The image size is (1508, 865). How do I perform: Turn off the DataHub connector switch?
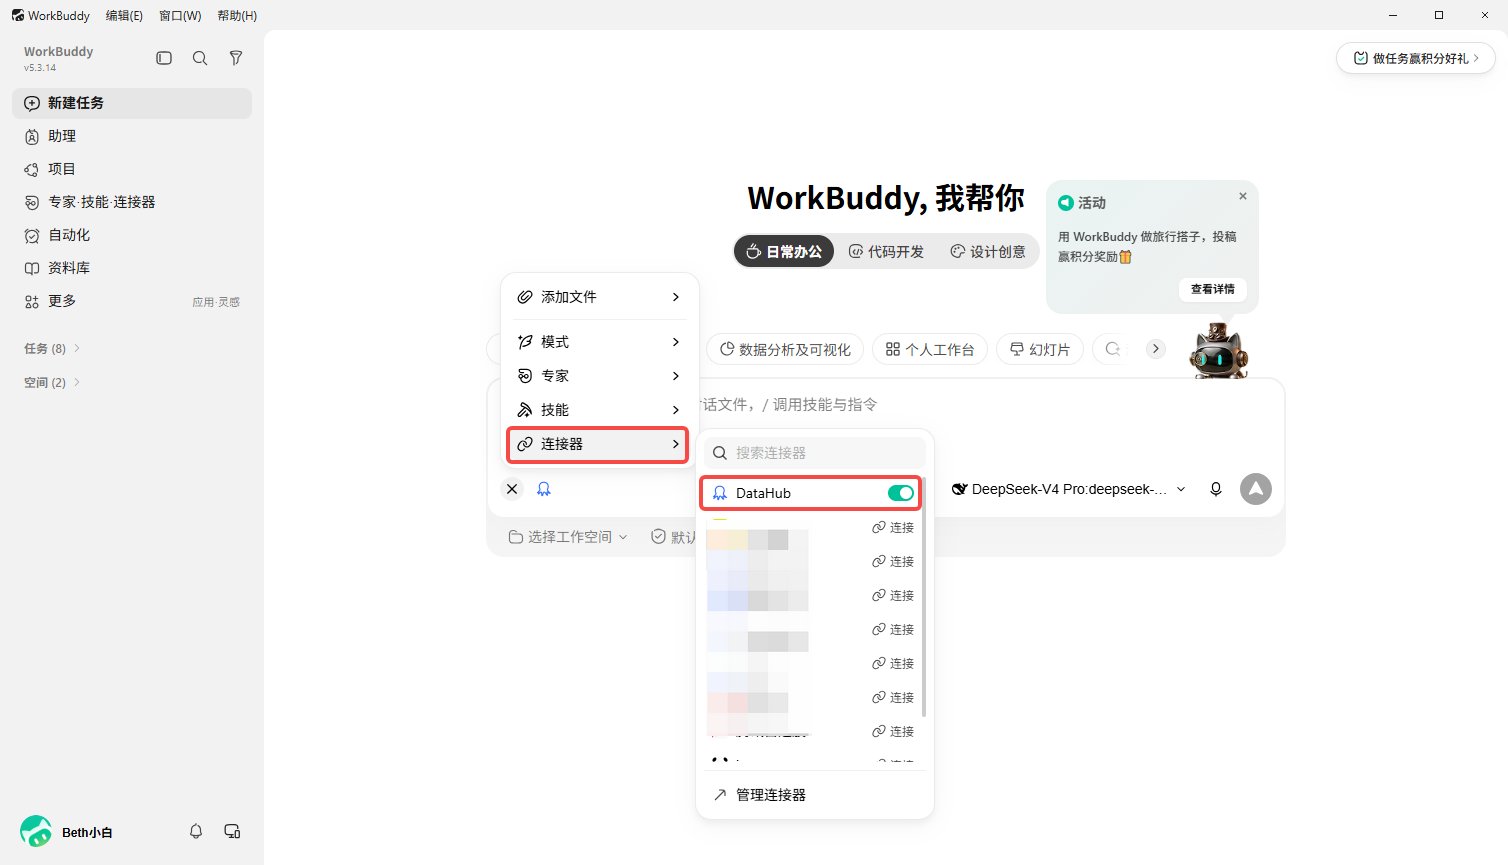[x=900, y=493]
